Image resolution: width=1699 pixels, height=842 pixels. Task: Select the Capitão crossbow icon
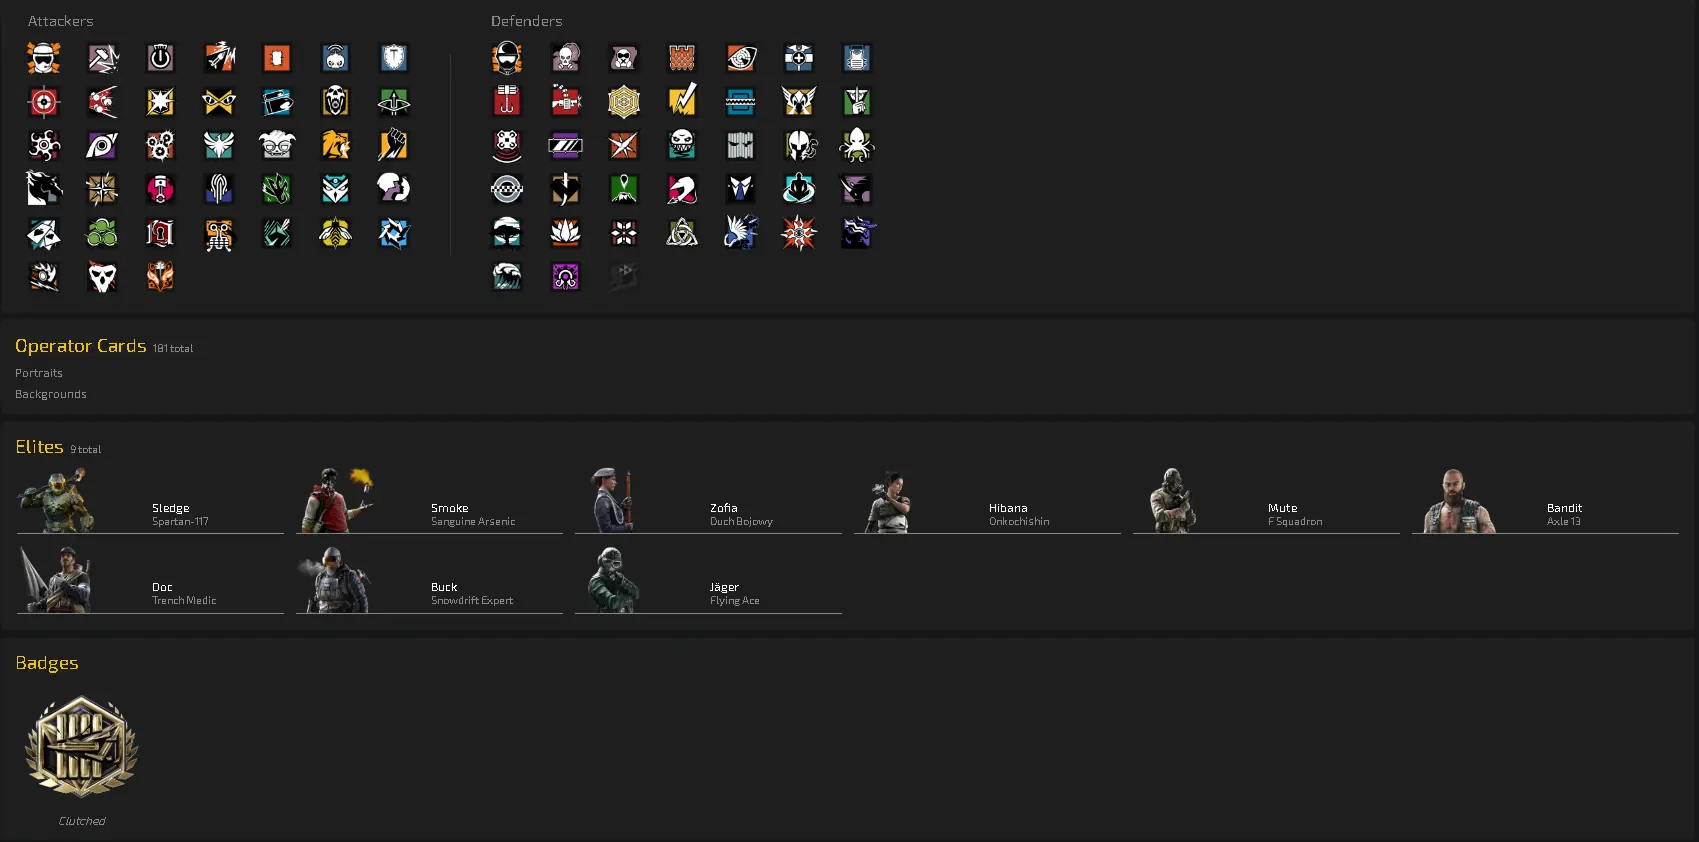[x=394, y=102]
